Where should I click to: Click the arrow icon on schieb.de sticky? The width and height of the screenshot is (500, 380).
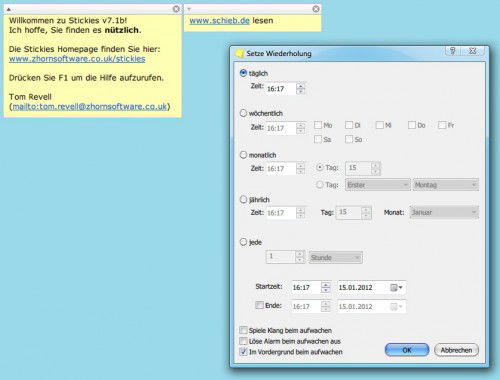click(x=189, y=9)
